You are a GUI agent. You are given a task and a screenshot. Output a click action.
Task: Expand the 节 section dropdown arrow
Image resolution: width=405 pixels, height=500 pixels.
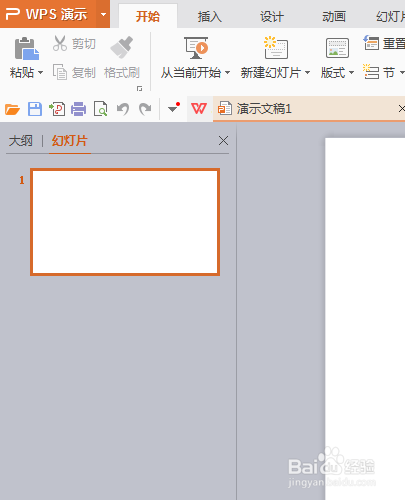click(402, 72)
